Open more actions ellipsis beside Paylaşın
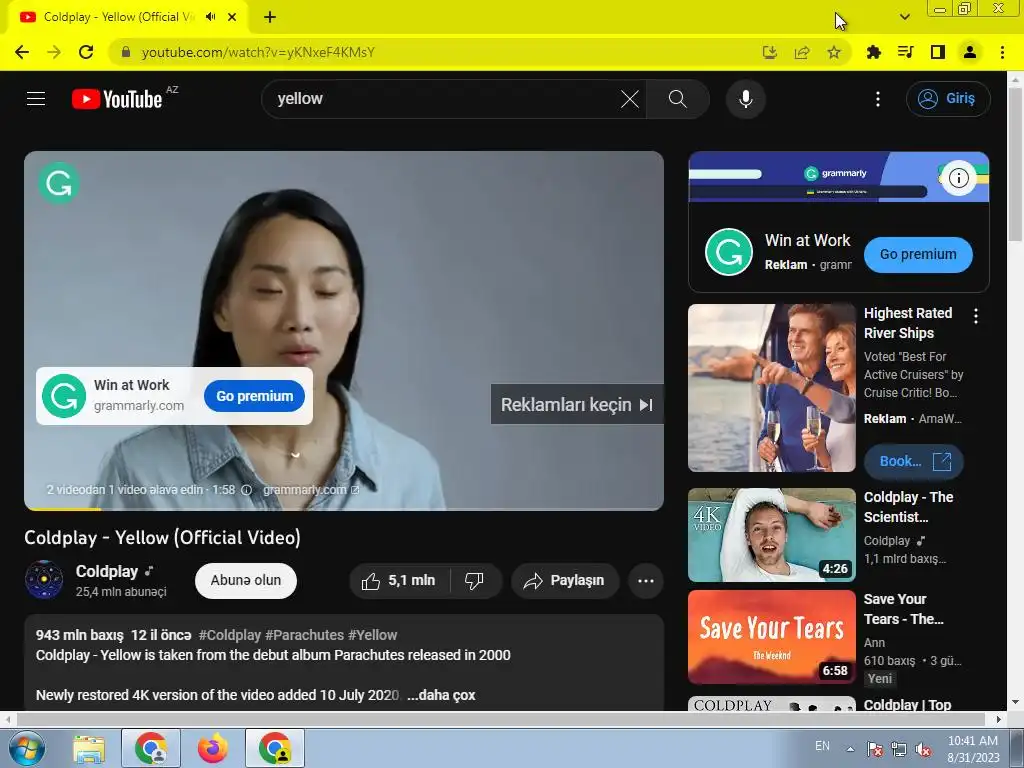The height and width of the screenshot is (768, 1024). pyautogui.click(x=646, y=581)
